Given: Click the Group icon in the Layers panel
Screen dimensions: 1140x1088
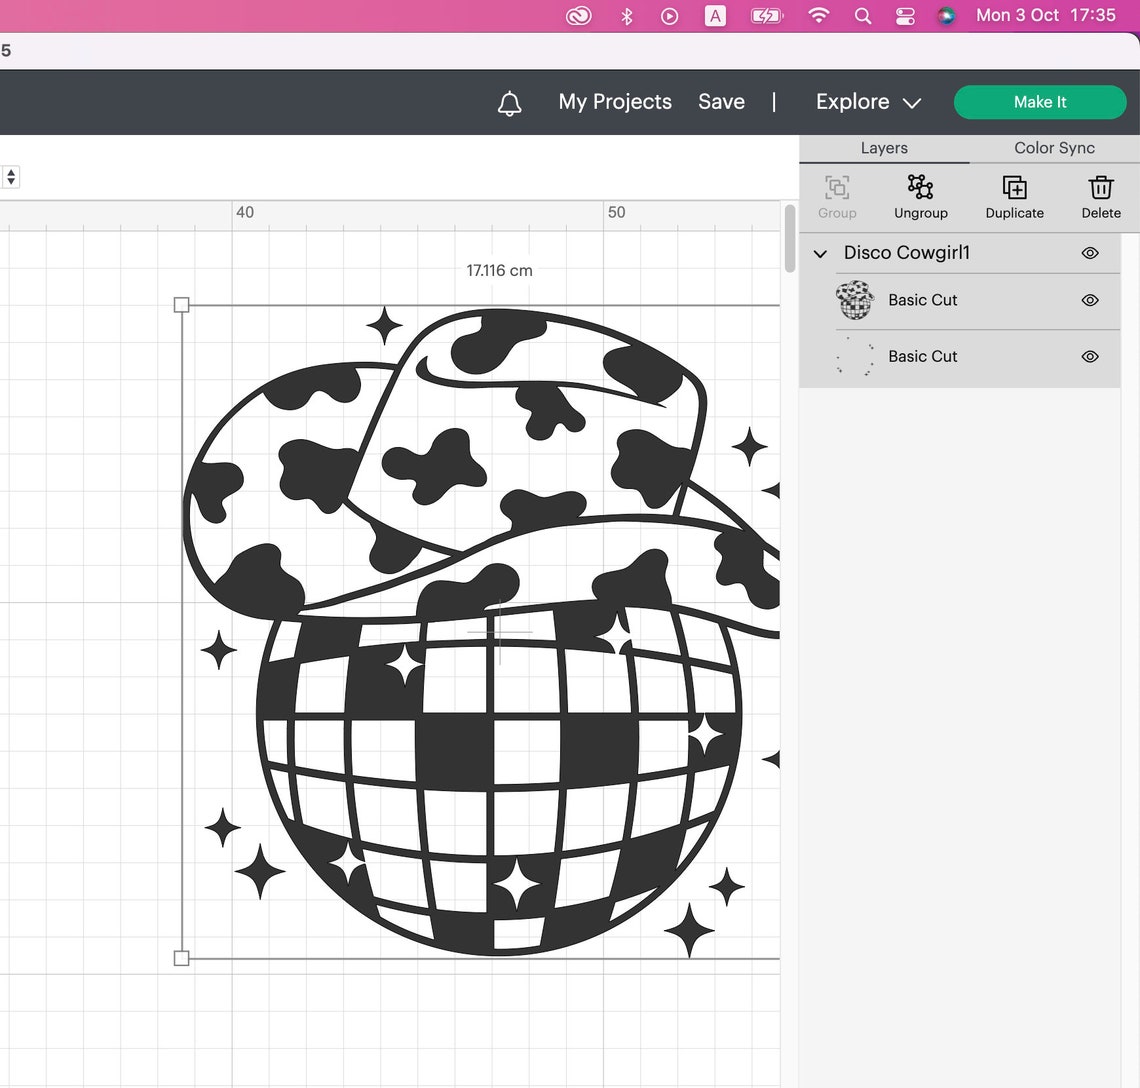Looking at the screenshot, I should pyautogui.click(x=836, y=195).
